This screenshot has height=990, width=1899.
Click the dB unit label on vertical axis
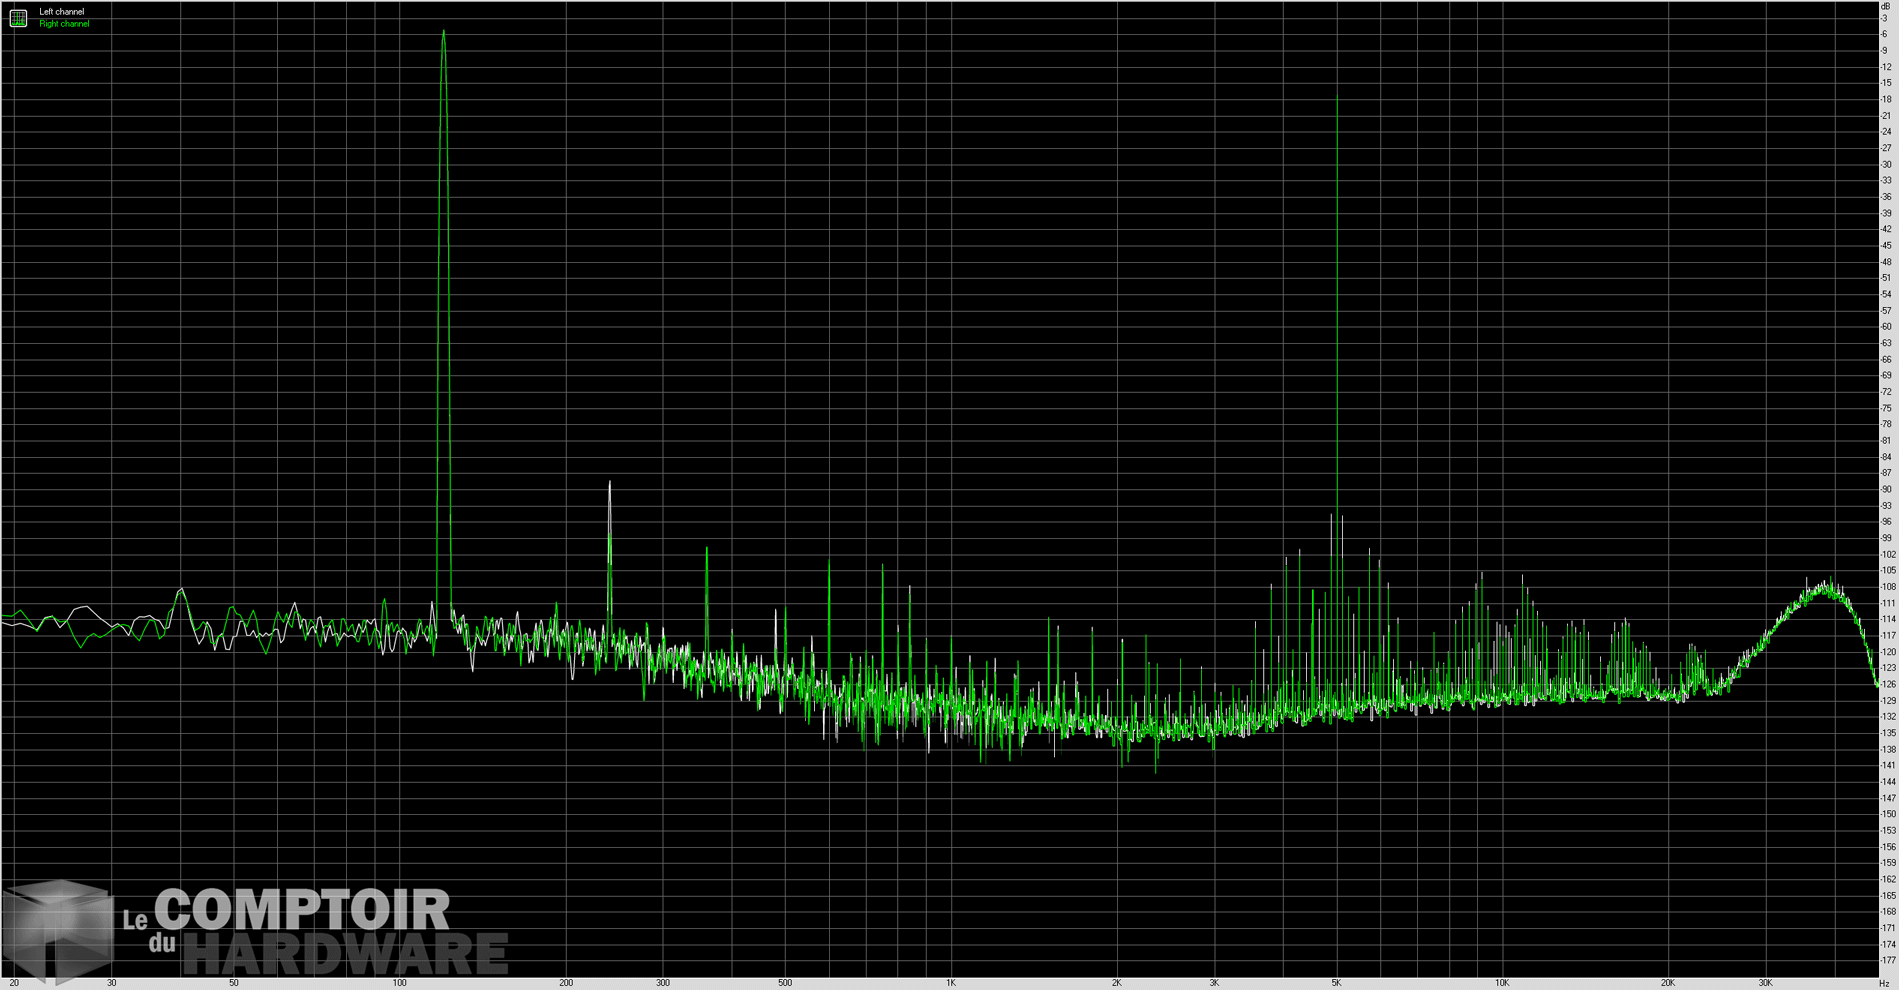tap(1886, 7)
